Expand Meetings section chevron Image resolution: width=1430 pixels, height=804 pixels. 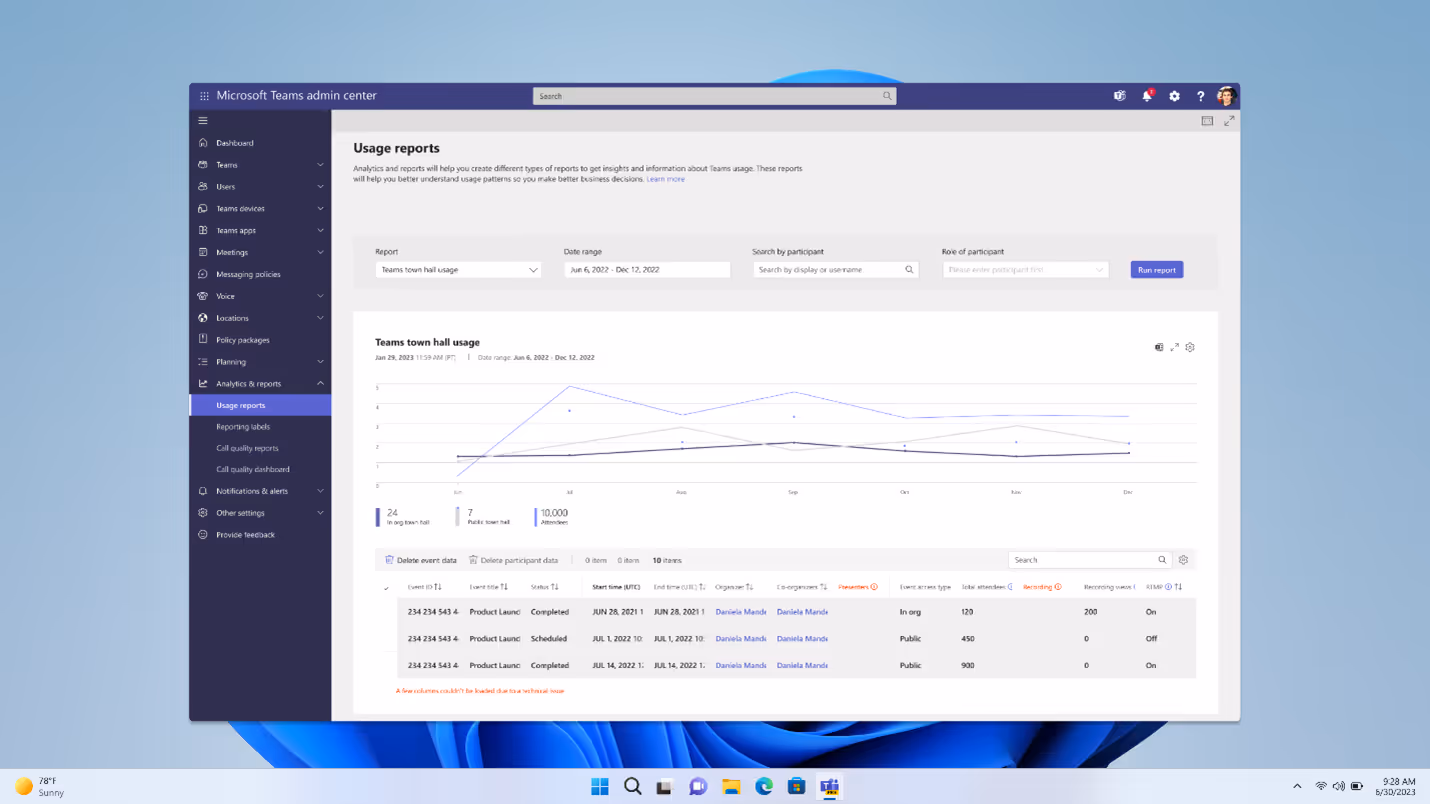tap(320, 253)
